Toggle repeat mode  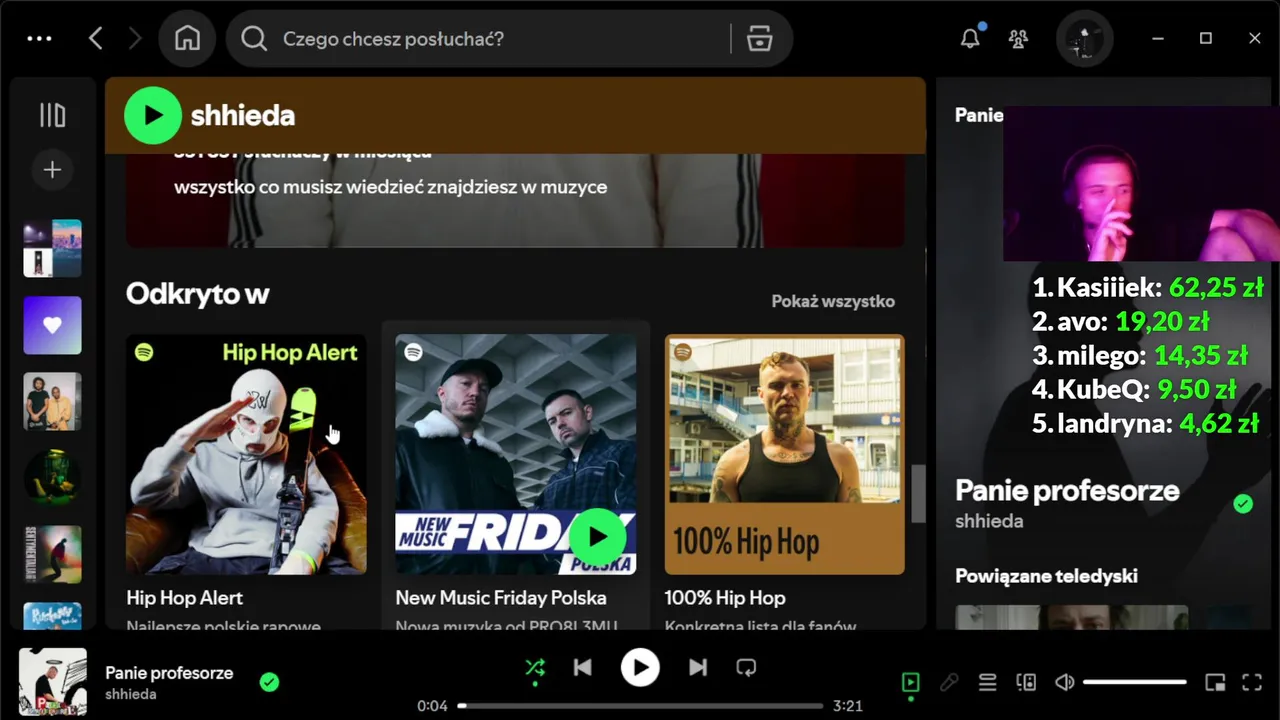pos(746,667)
